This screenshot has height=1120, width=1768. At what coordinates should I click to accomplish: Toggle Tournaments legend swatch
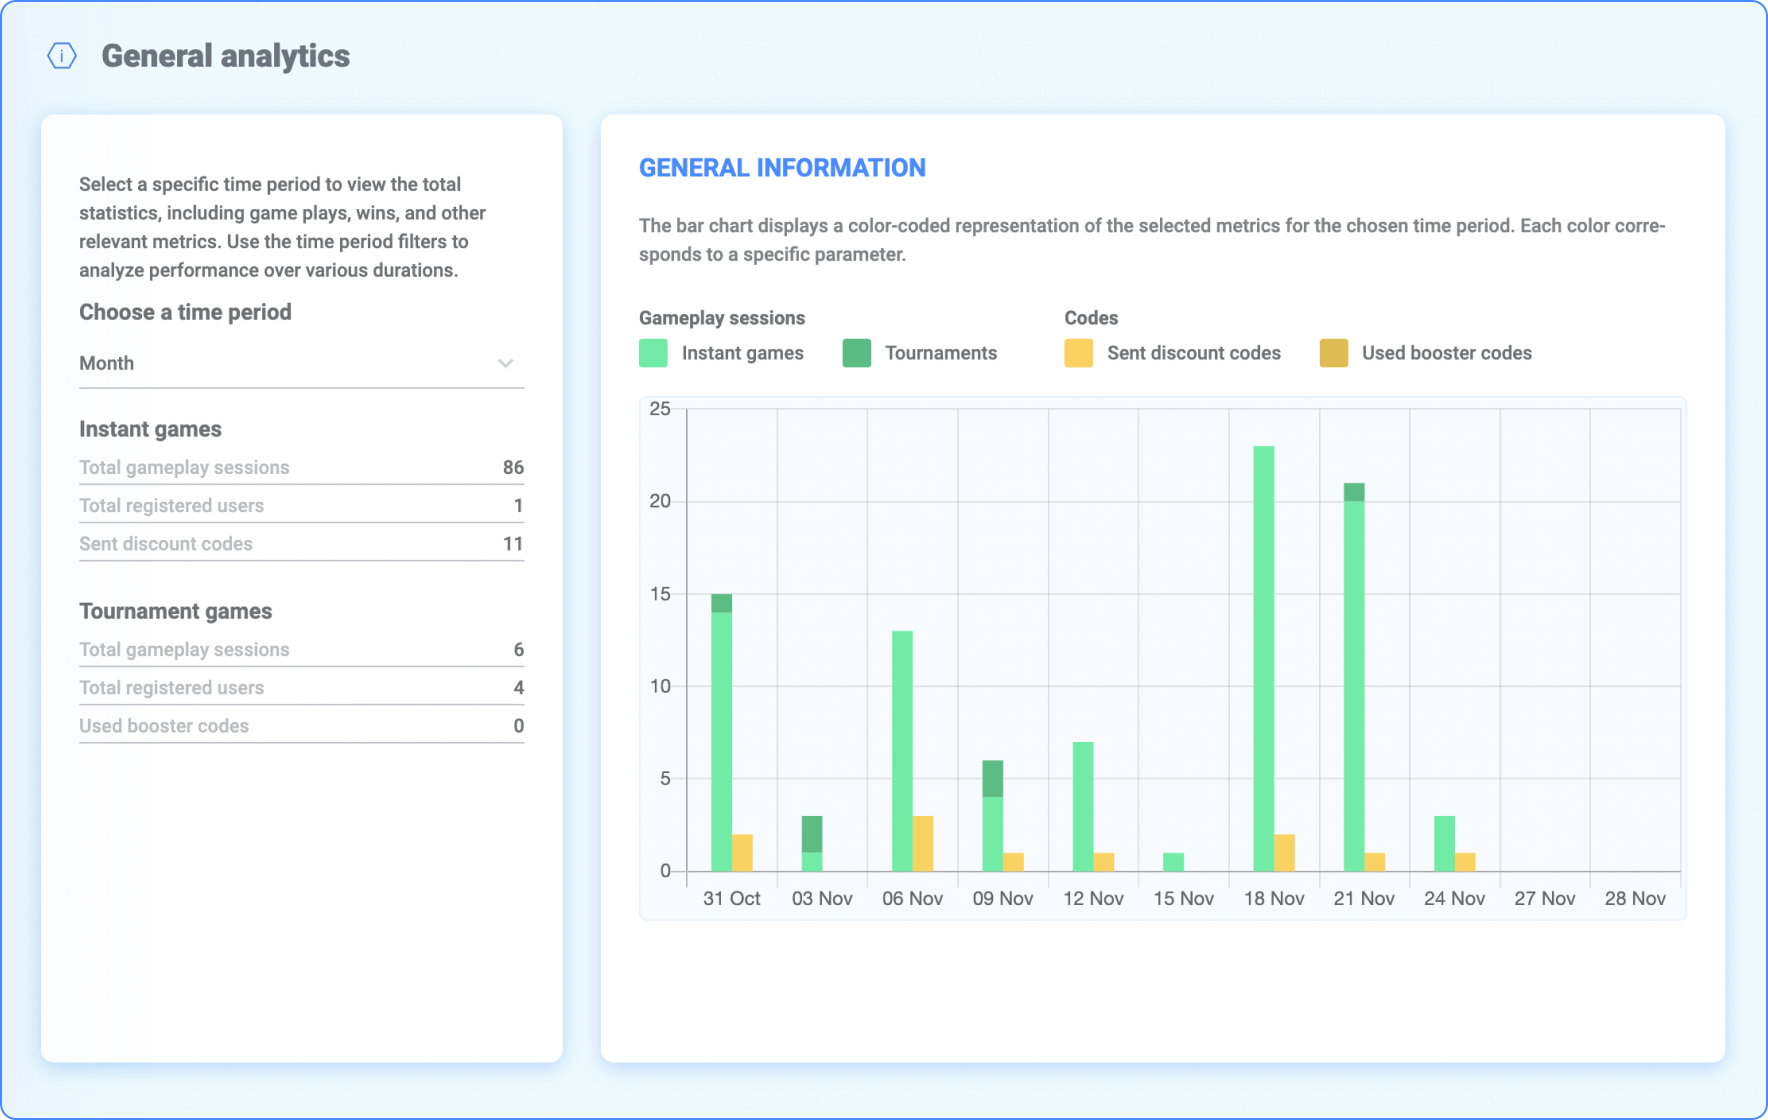pyautogui.click(x=857, y=353)
